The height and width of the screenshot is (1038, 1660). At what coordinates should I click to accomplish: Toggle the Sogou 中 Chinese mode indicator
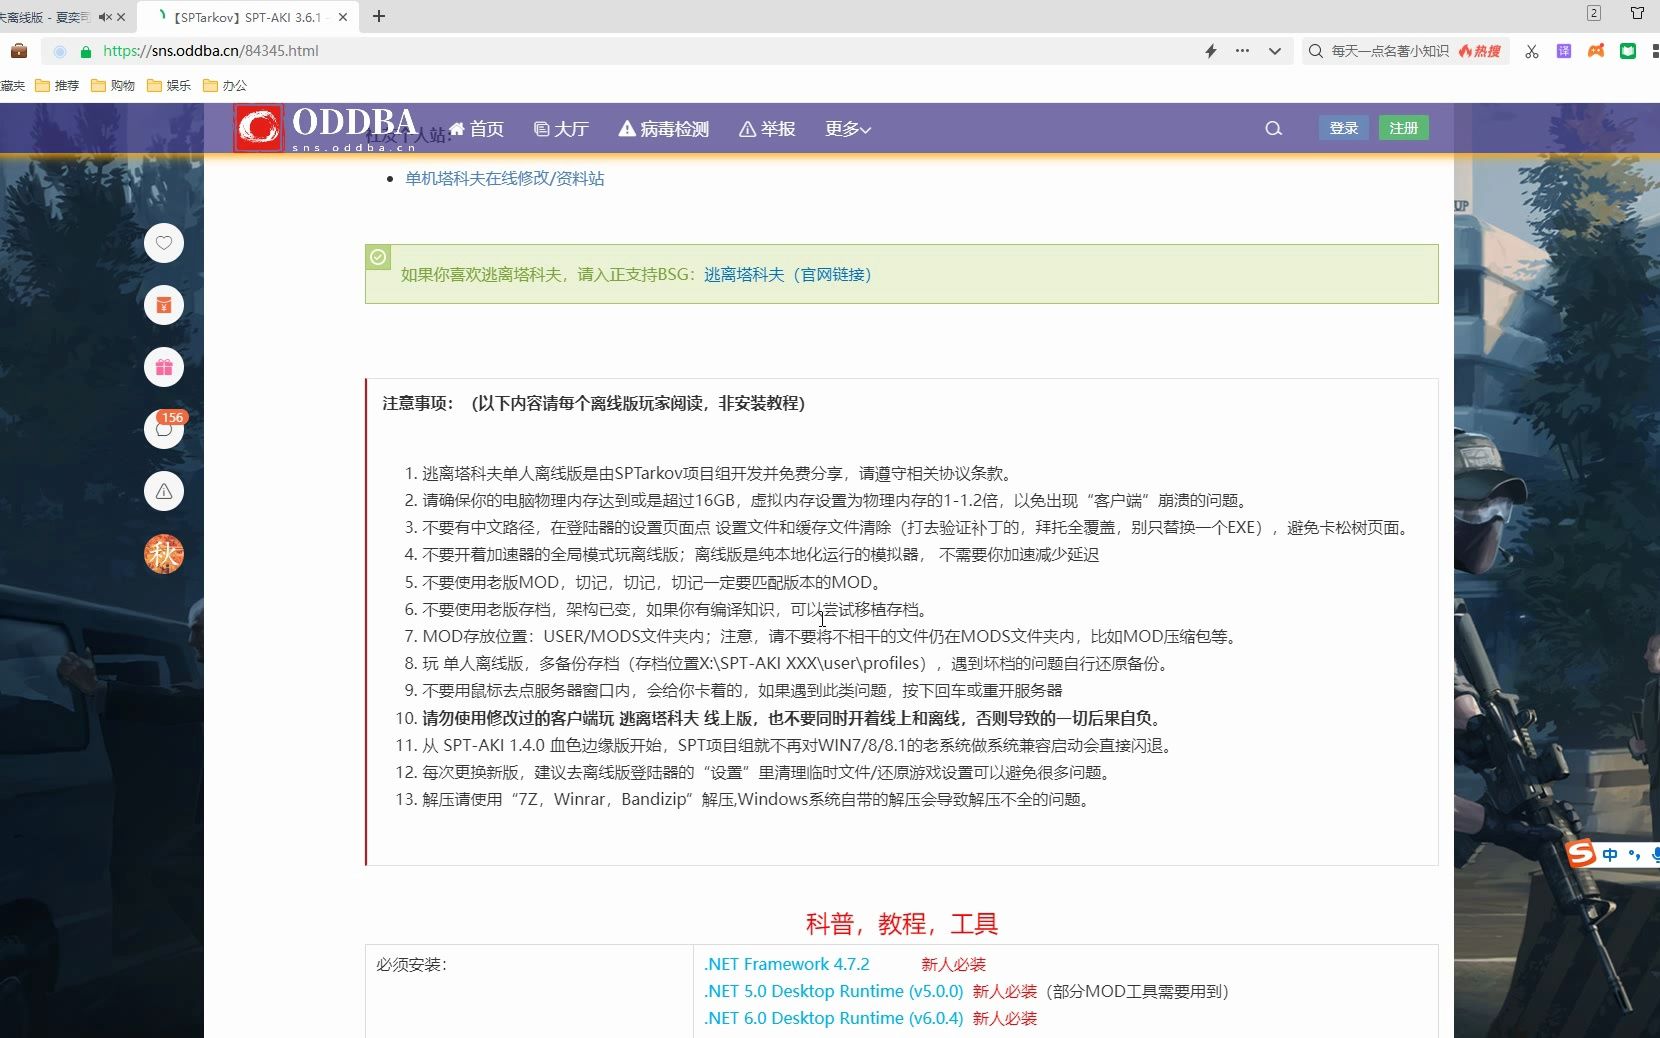coord(1609,855)
